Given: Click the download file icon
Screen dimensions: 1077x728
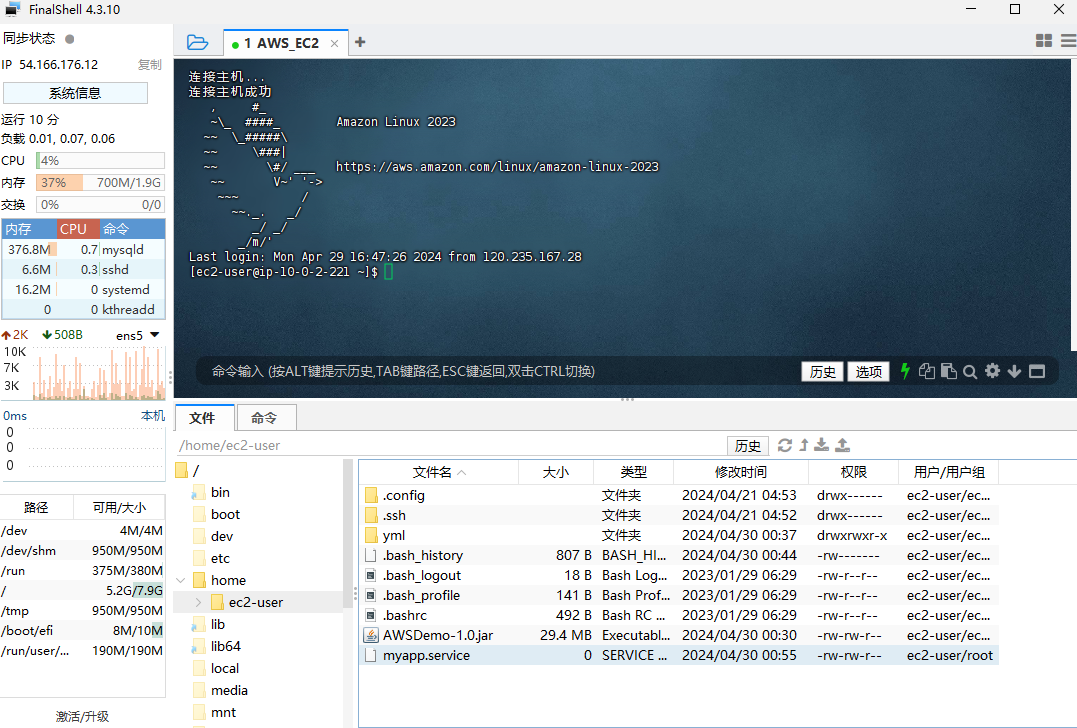Looking at the screenshot, I should (x=821, y=445).
